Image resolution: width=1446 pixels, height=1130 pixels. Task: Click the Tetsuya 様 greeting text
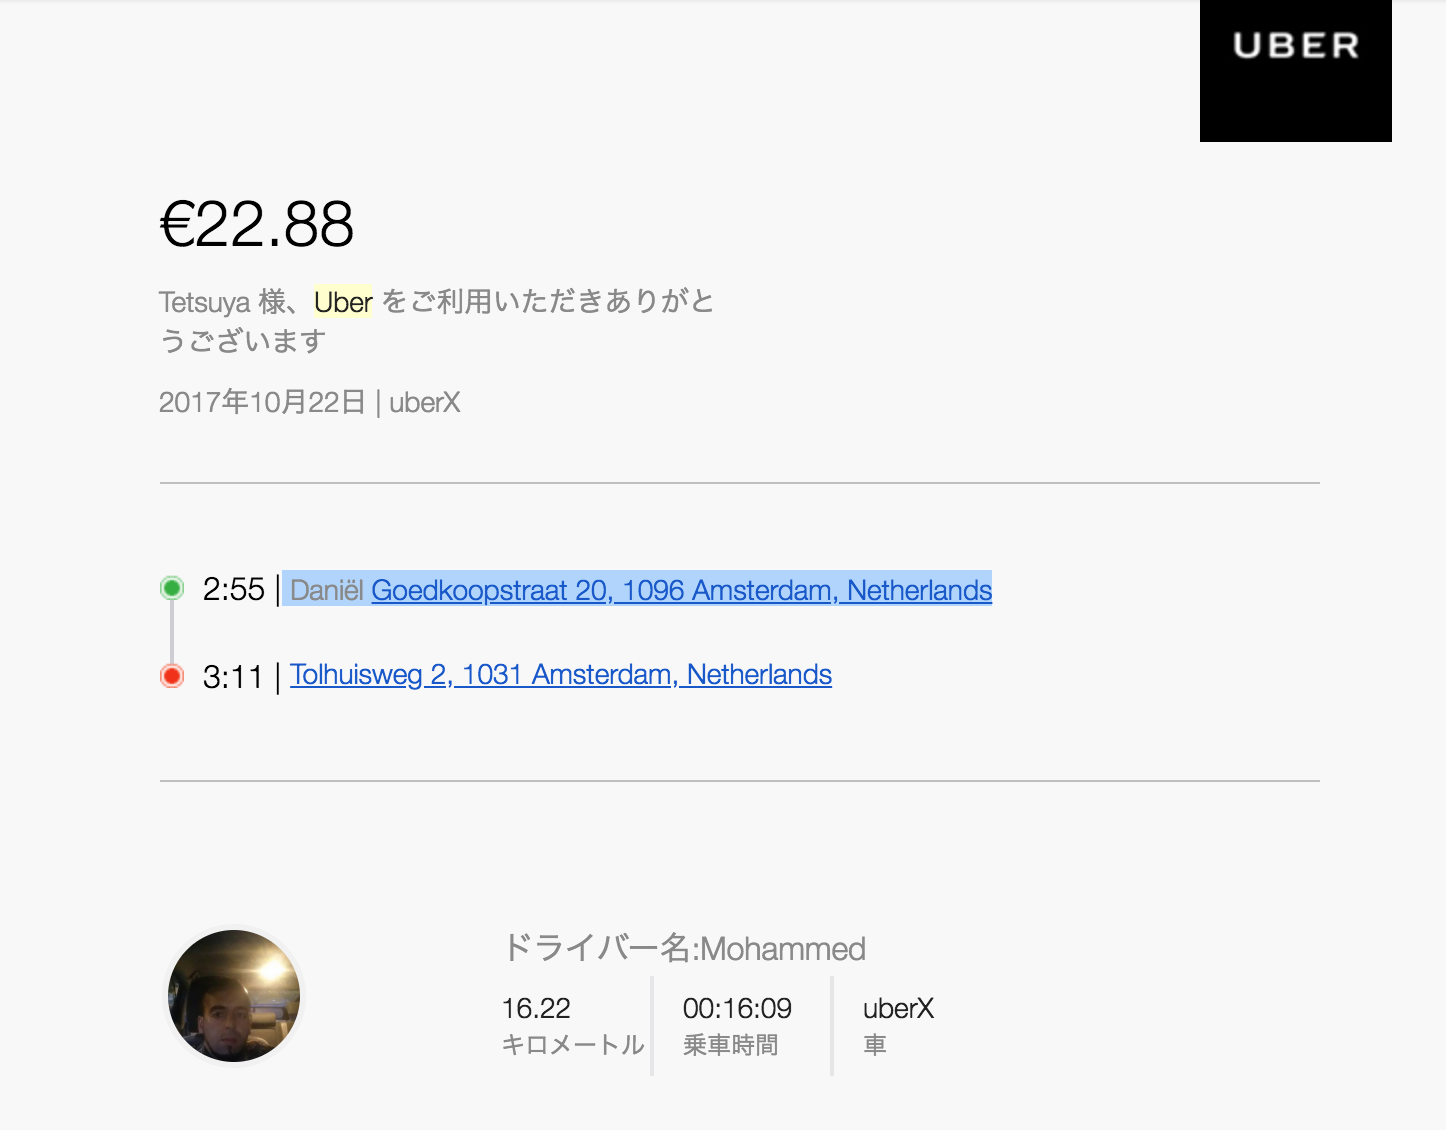click(223, 302)
